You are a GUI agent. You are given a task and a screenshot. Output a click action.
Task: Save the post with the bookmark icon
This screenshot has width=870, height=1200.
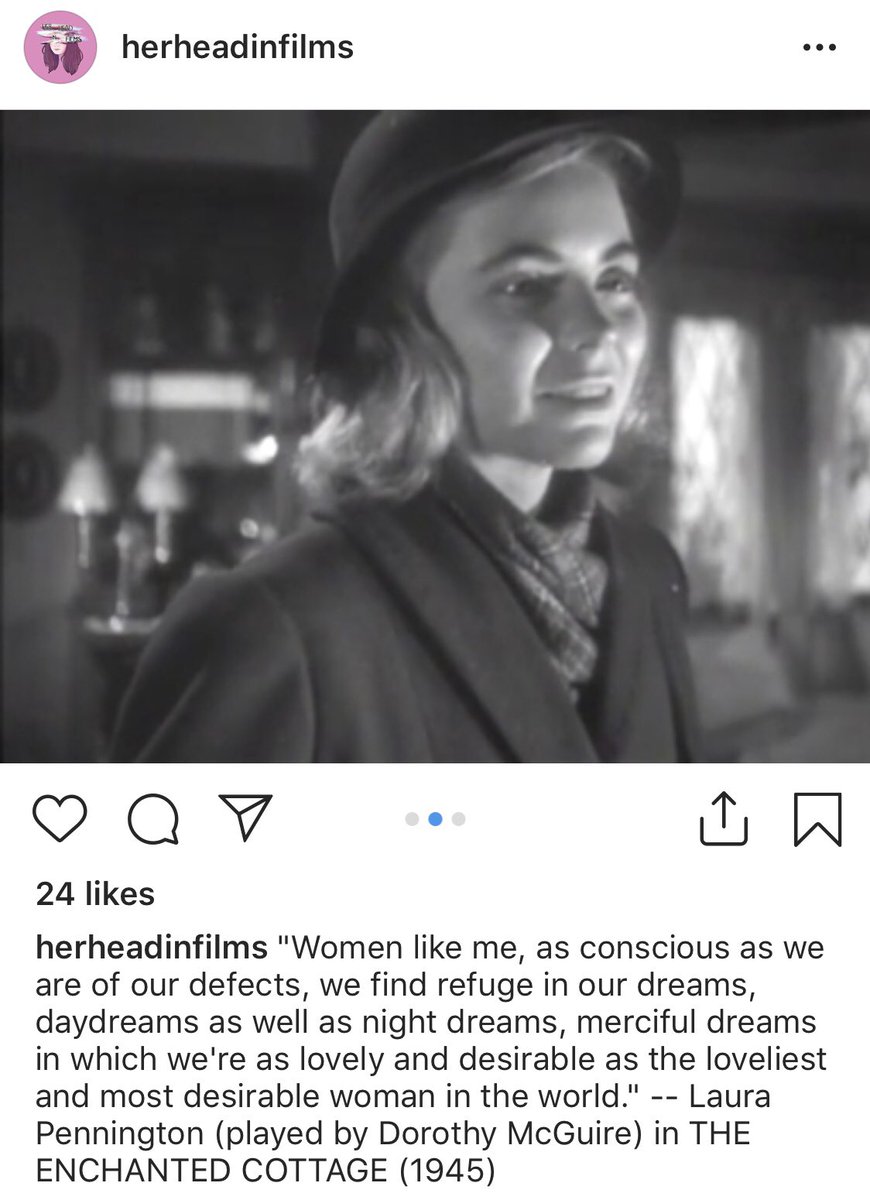click(x=817, y=819)
